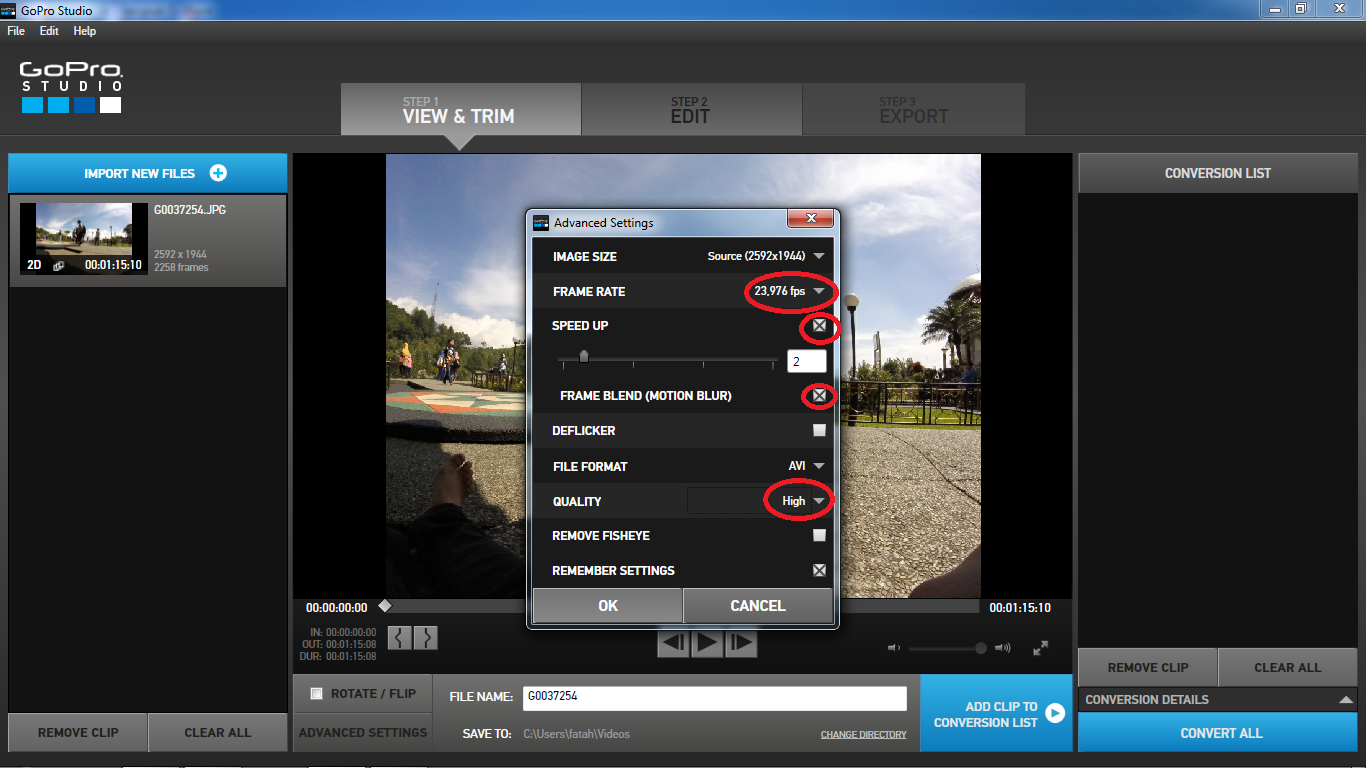
Task: Click Remove Clip under Conversion List
Action: (x=1148, y=668)
